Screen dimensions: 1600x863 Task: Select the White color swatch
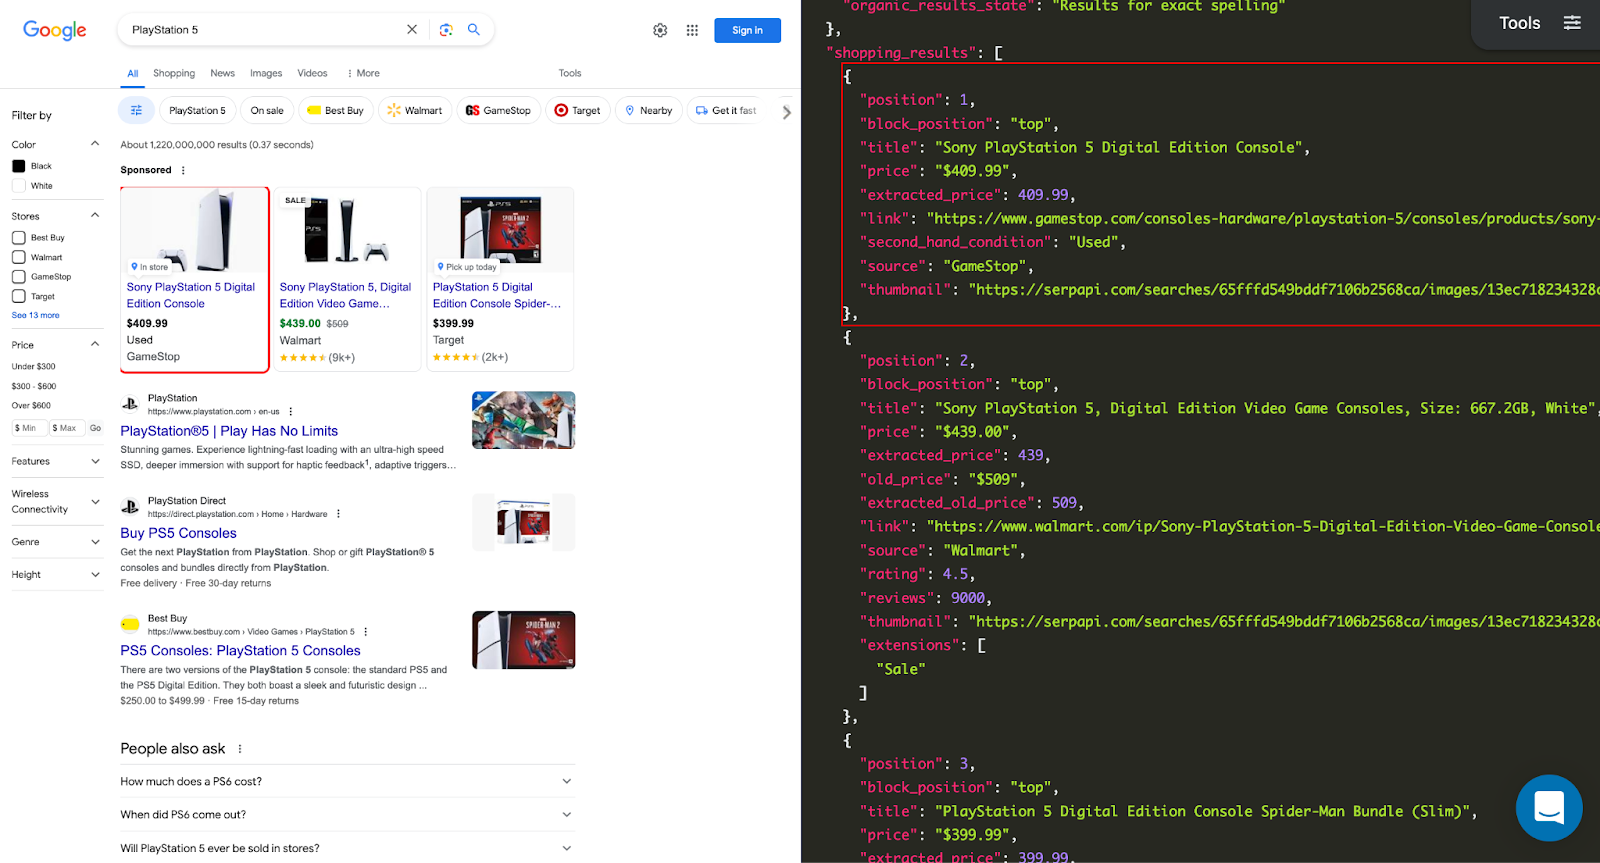(x=18, y=186)
